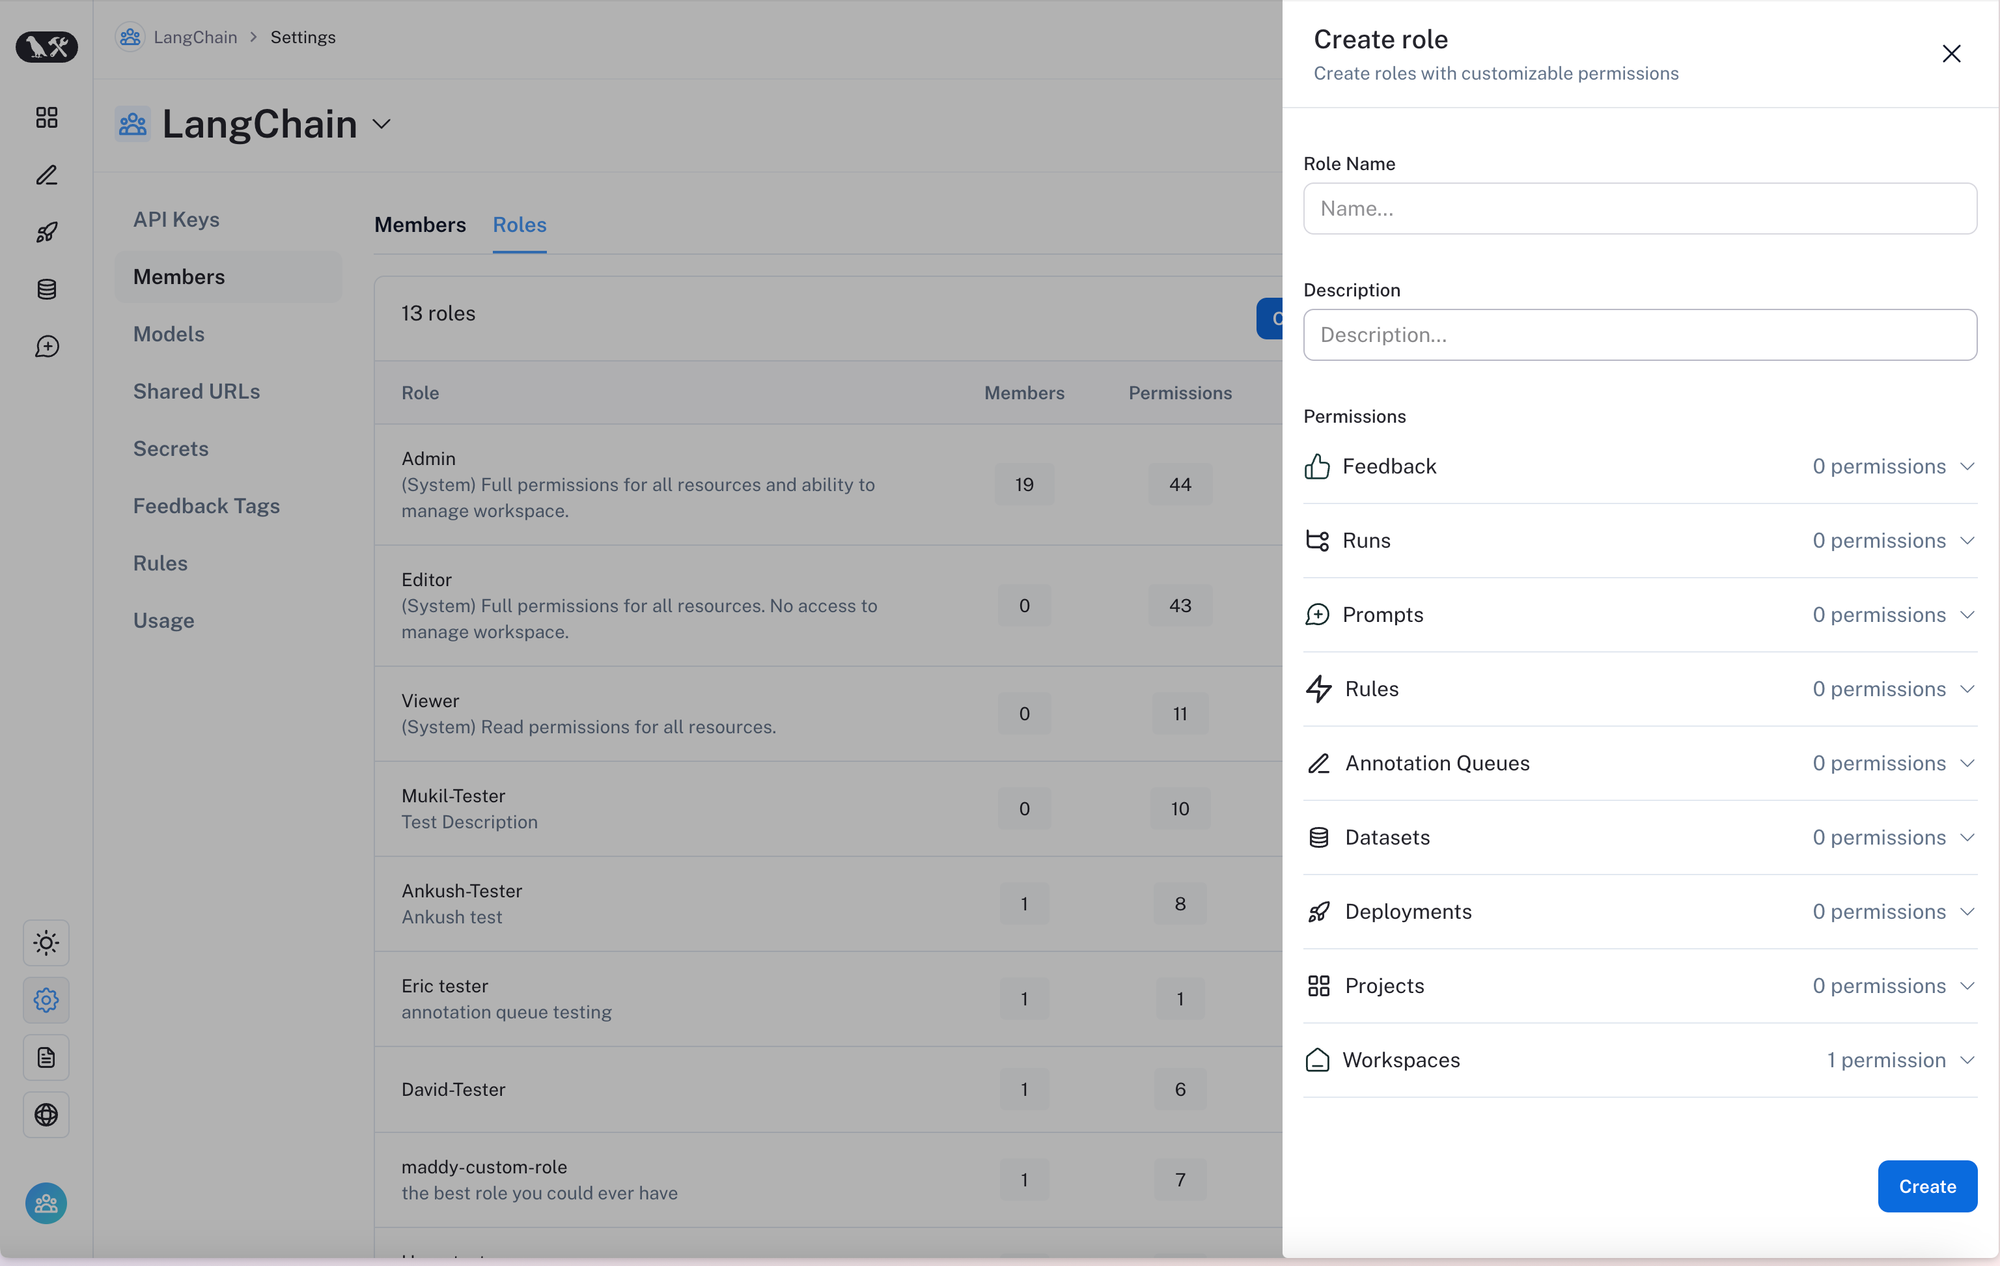Expand Runs permissions chevron
Viewport: 2000px width, 1266px height.
point(1967,541)
